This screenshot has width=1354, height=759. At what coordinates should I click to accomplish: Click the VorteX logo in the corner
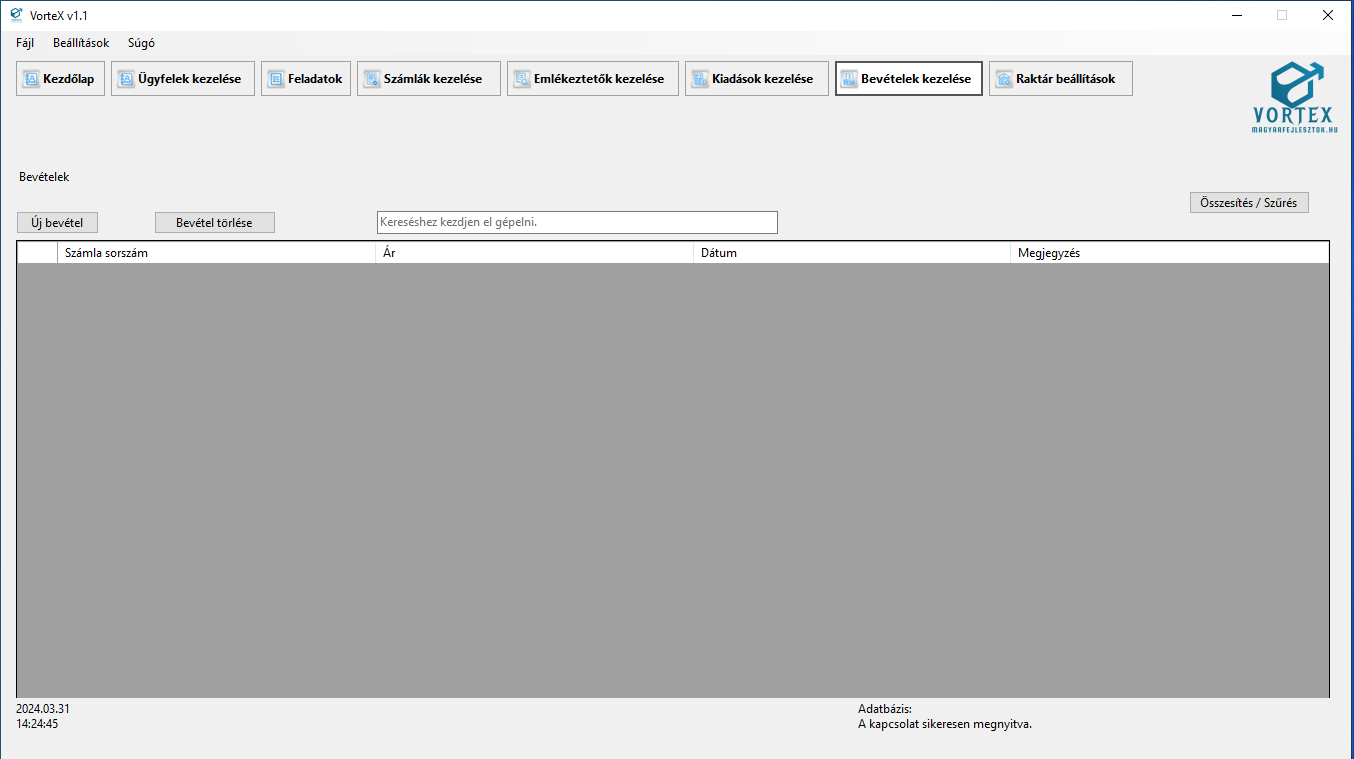coord(1294,97)
